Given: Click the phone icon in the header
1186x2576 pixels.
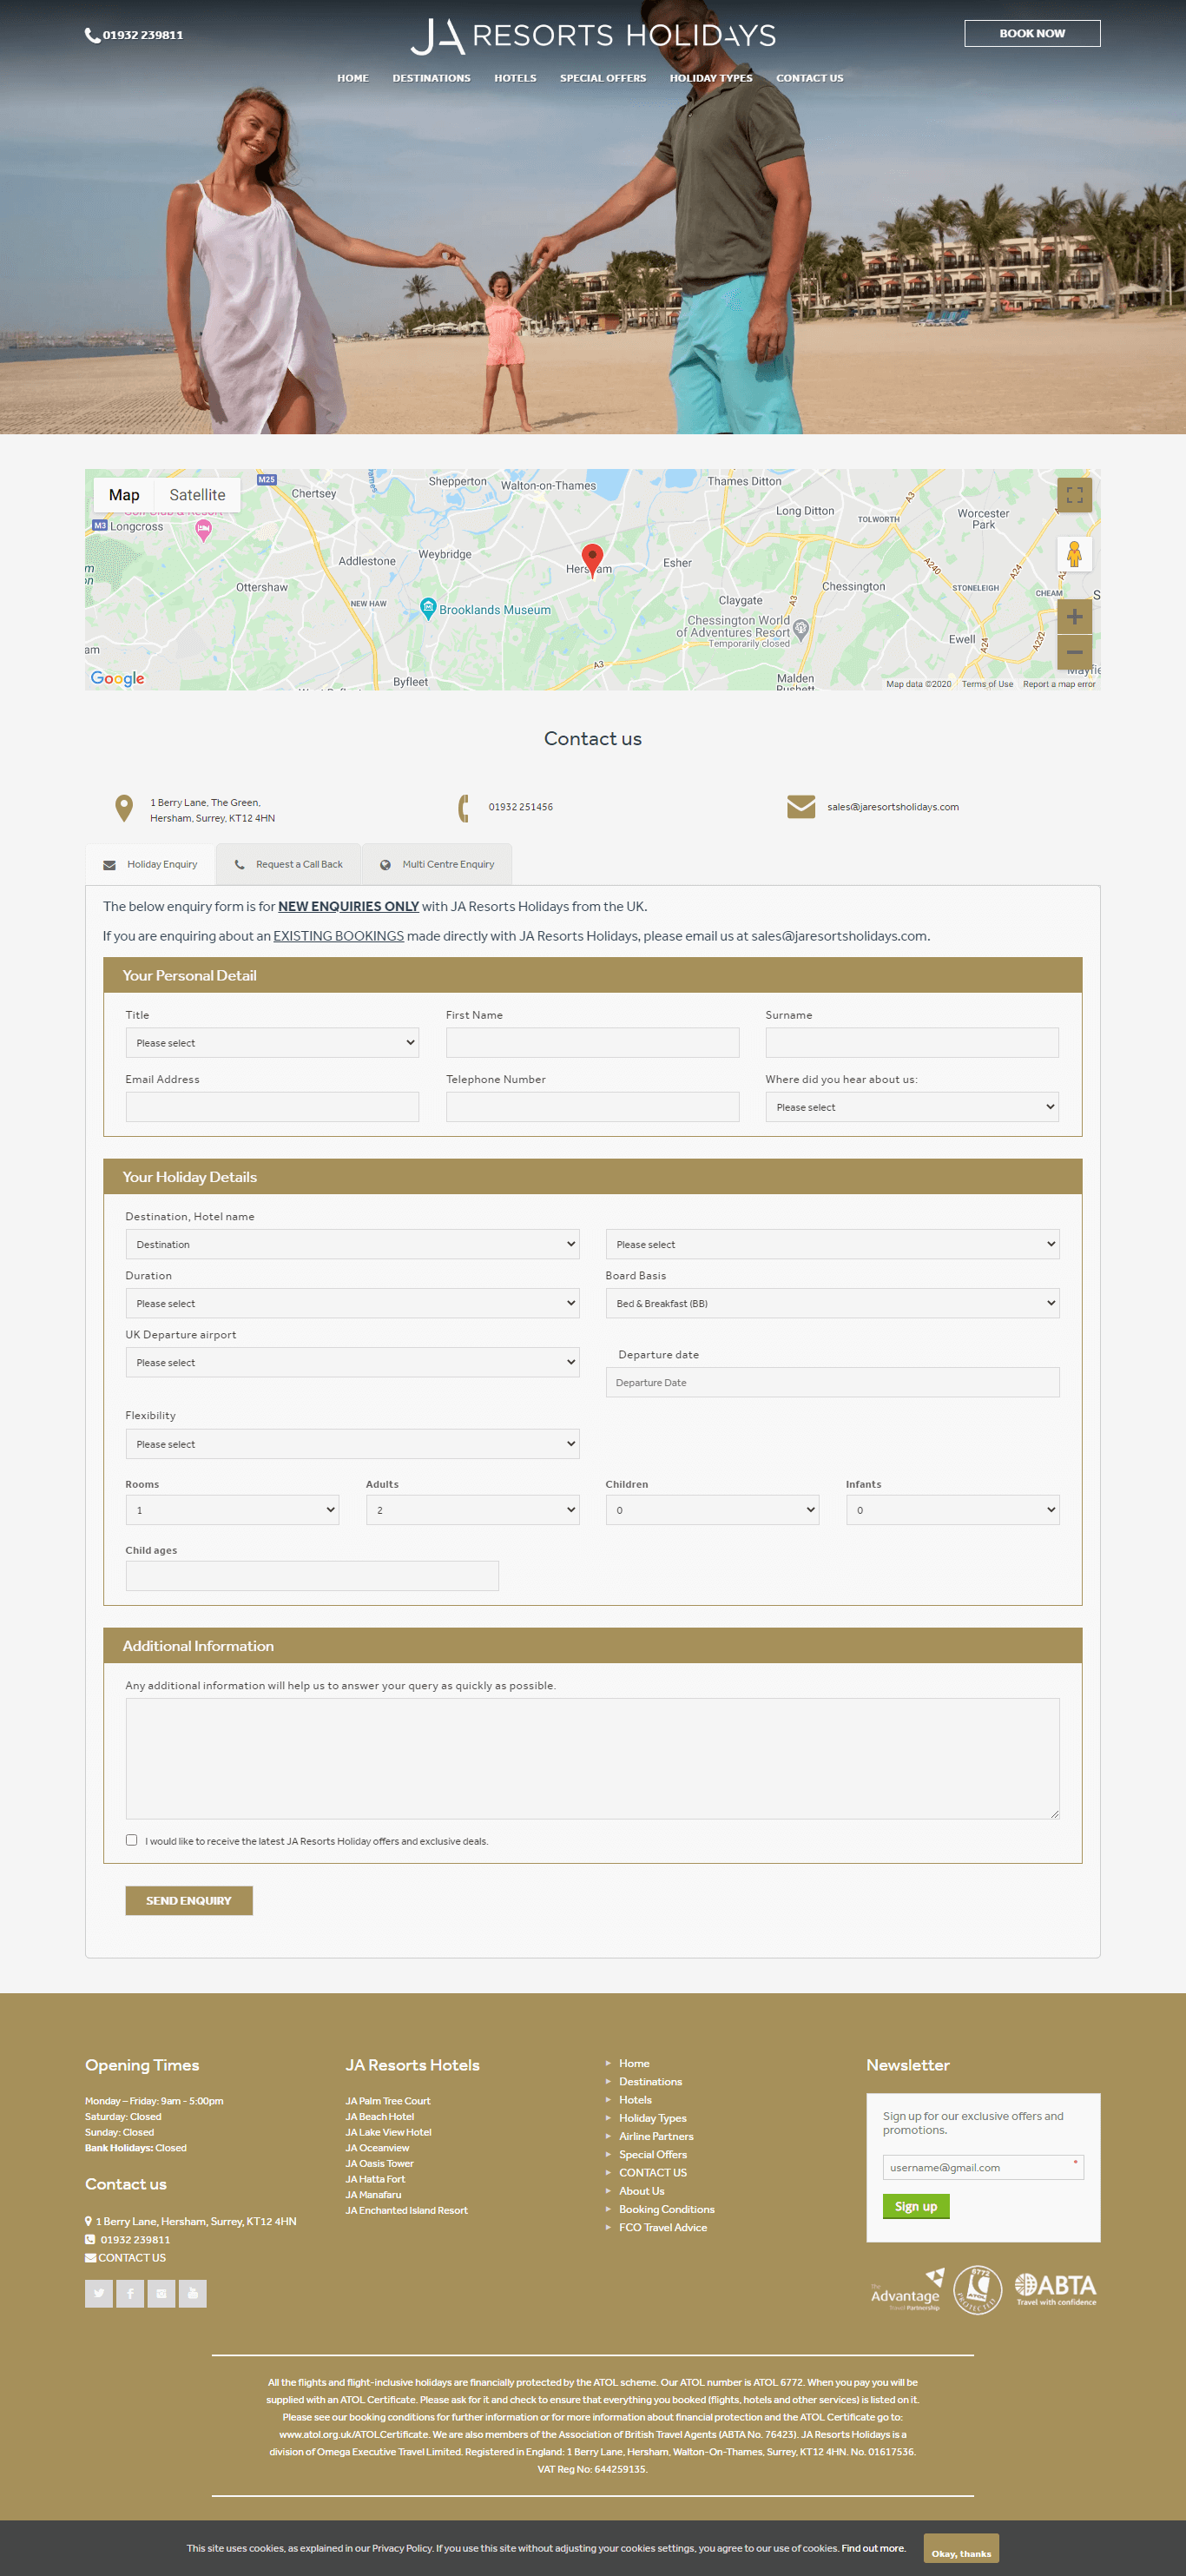Looking at the screenshot, I should (92, 35).
